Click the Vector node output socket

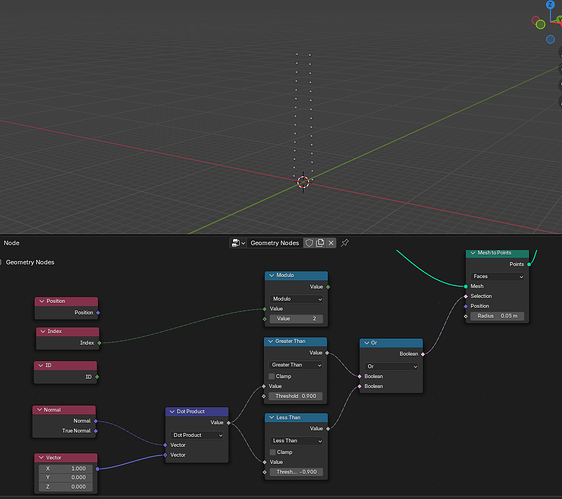tap(97, 469)
